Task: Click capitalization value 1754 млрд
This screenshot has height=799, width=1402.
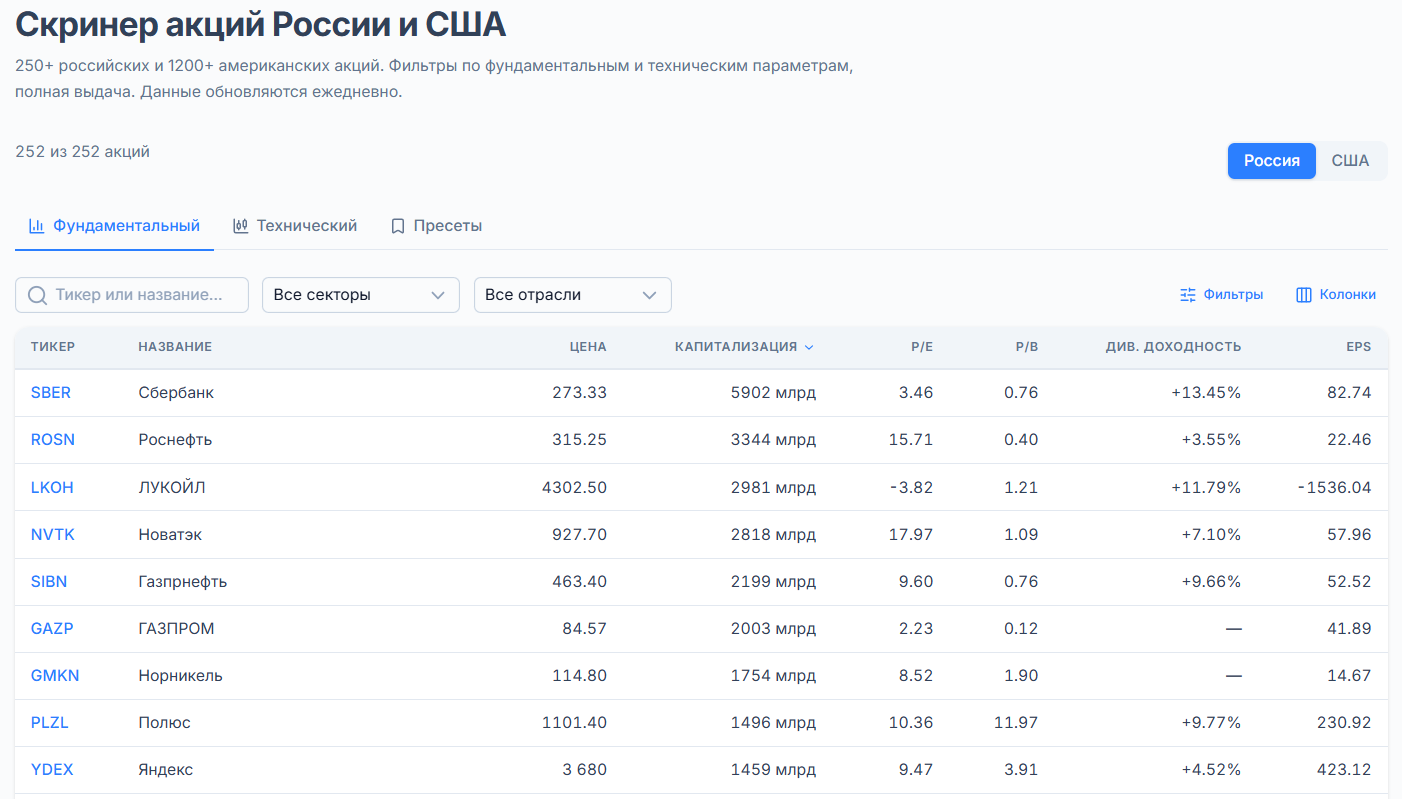Action: (773, 676)
